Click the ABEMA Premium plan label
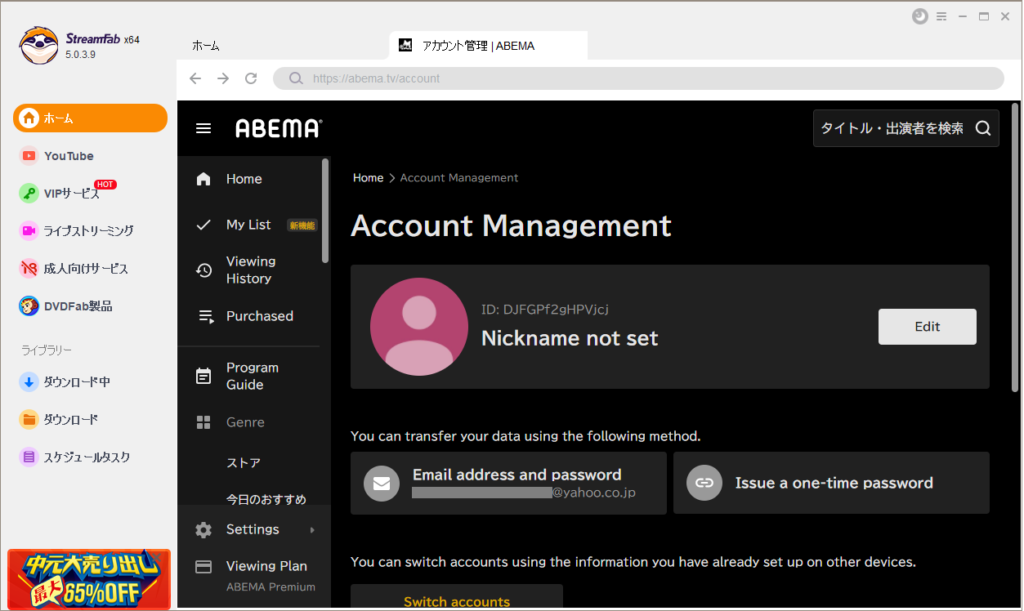This screenshot has width=1024, height=611. point(271,587)
